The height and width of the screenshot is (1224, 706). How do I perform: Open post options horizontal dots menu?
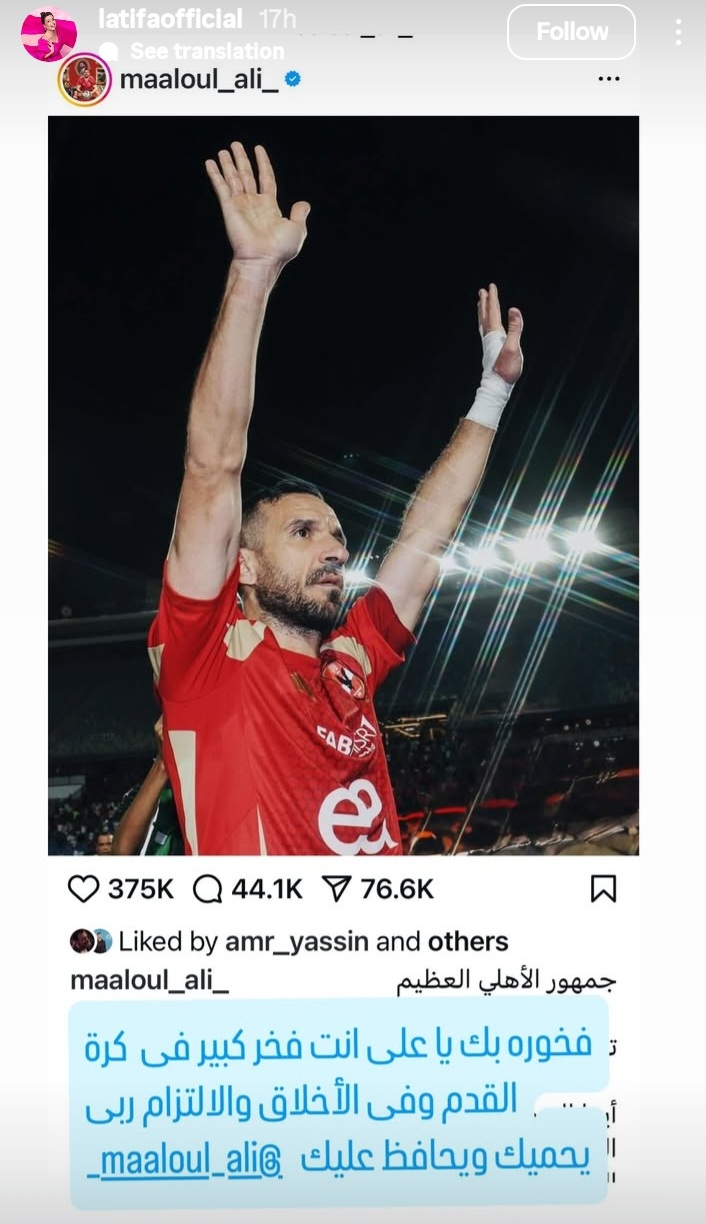pyautogui.click(x=609, y=79)
